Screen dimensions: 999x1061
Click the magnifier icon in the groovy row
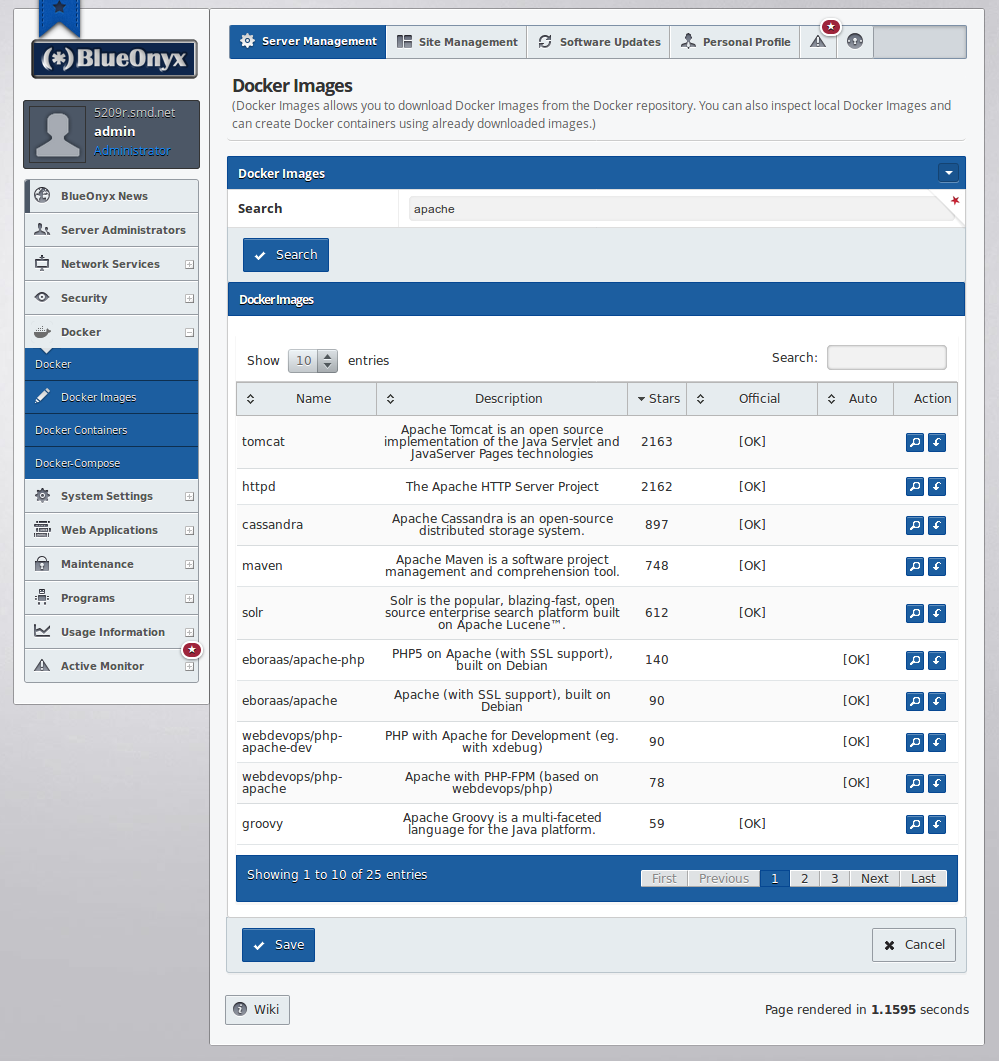click(x=914, y=824)
